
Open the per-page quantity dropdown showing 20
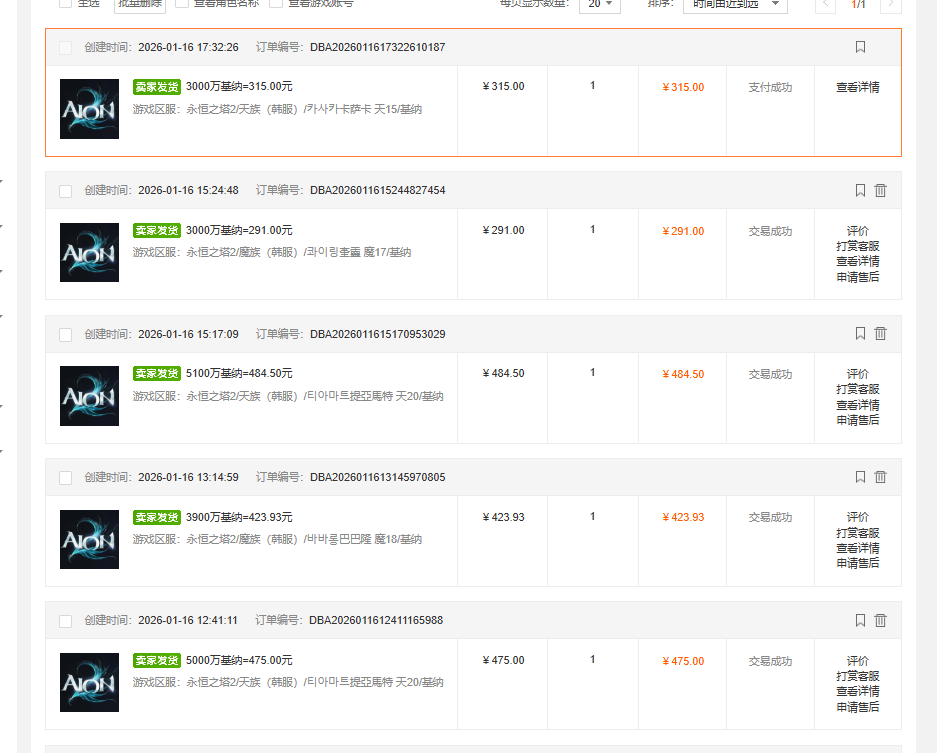pos(600,4)
